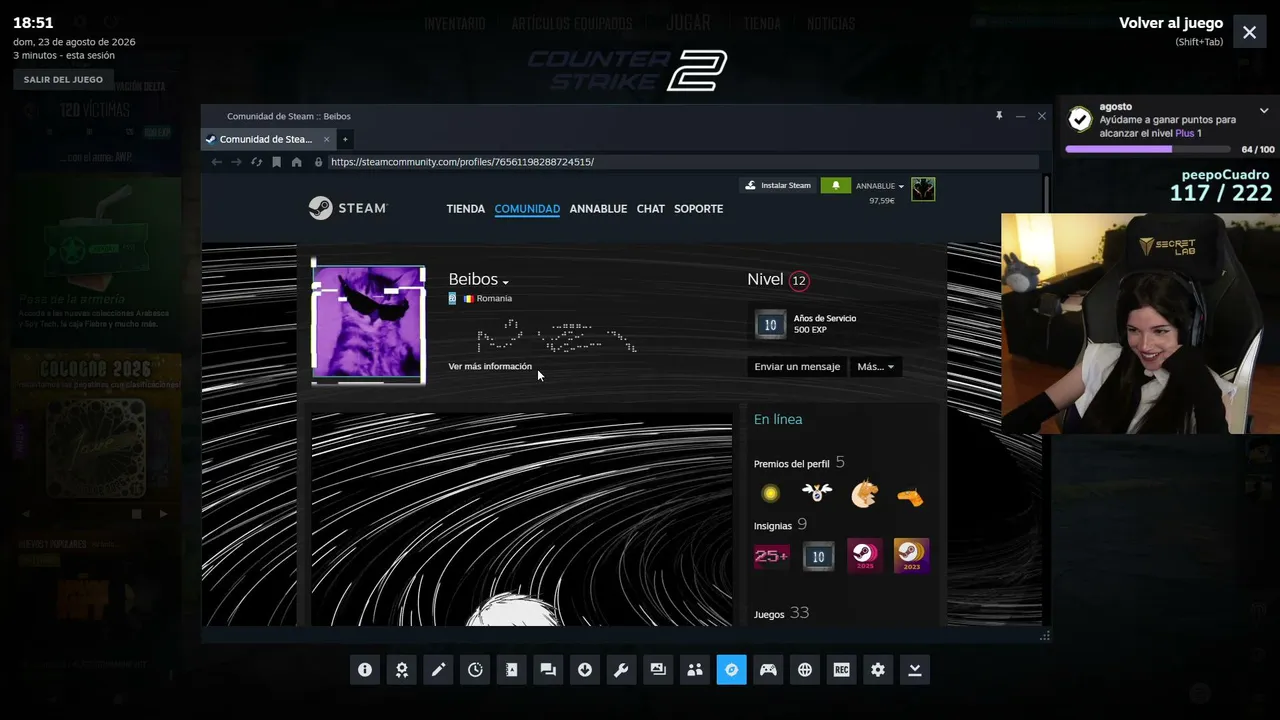Viewport: 1280px width, 720px height.
Task: Open the CHAT menu item
Action: pos(651,209)
